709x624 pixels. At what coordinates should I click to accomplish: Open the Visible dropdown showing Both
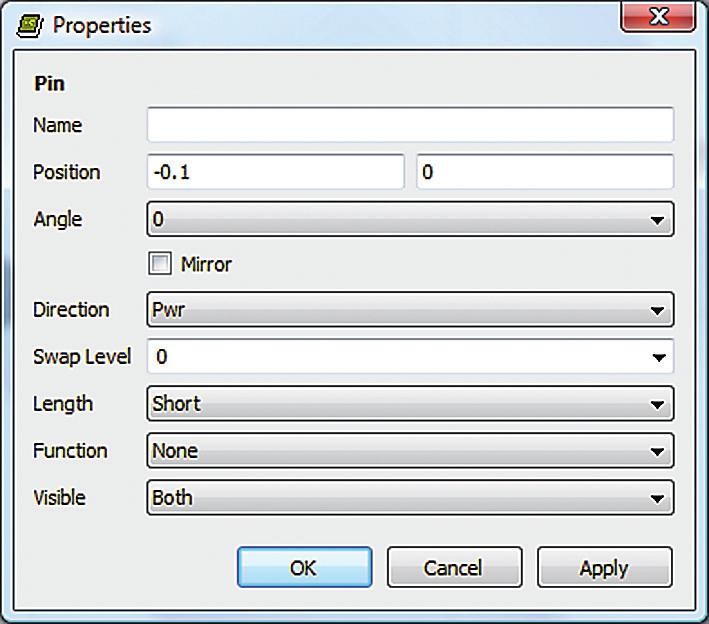(410, 498)
